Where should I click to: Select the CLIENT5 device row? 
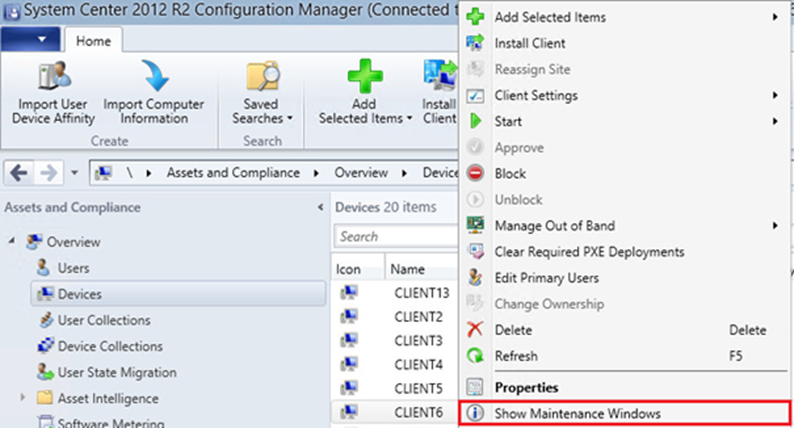(395, 388)
